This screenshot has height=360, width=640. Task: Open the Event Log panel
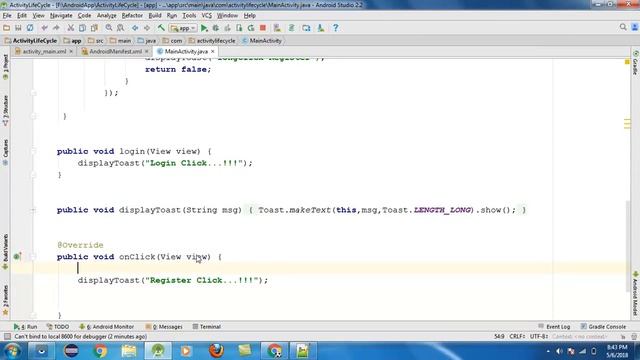pos(554,327)
